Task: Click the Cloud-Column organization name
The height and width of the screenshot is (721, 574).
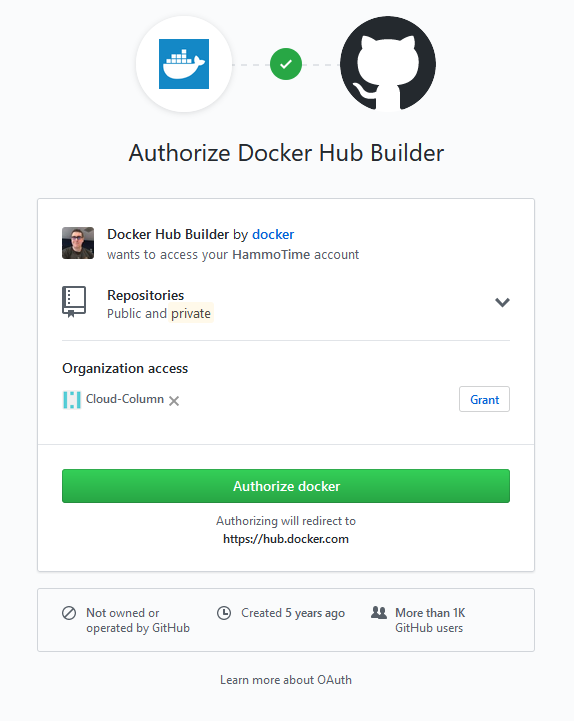Action: pyautogui.click(x=125, y=399)
